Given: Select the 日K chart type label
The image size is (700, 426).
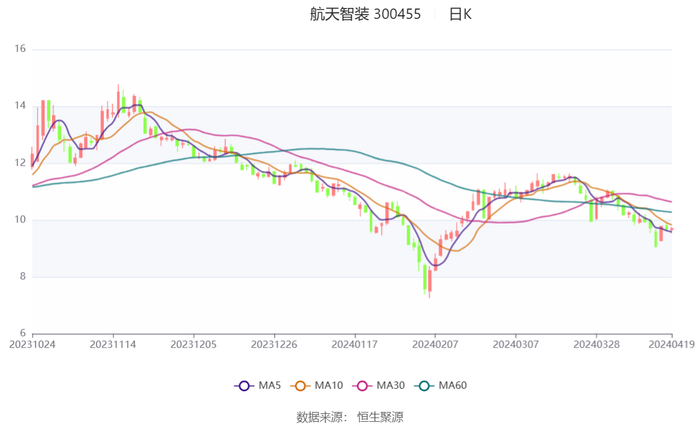Looking at the screenshot, I should pyautogui.click(x=460, y=14).
